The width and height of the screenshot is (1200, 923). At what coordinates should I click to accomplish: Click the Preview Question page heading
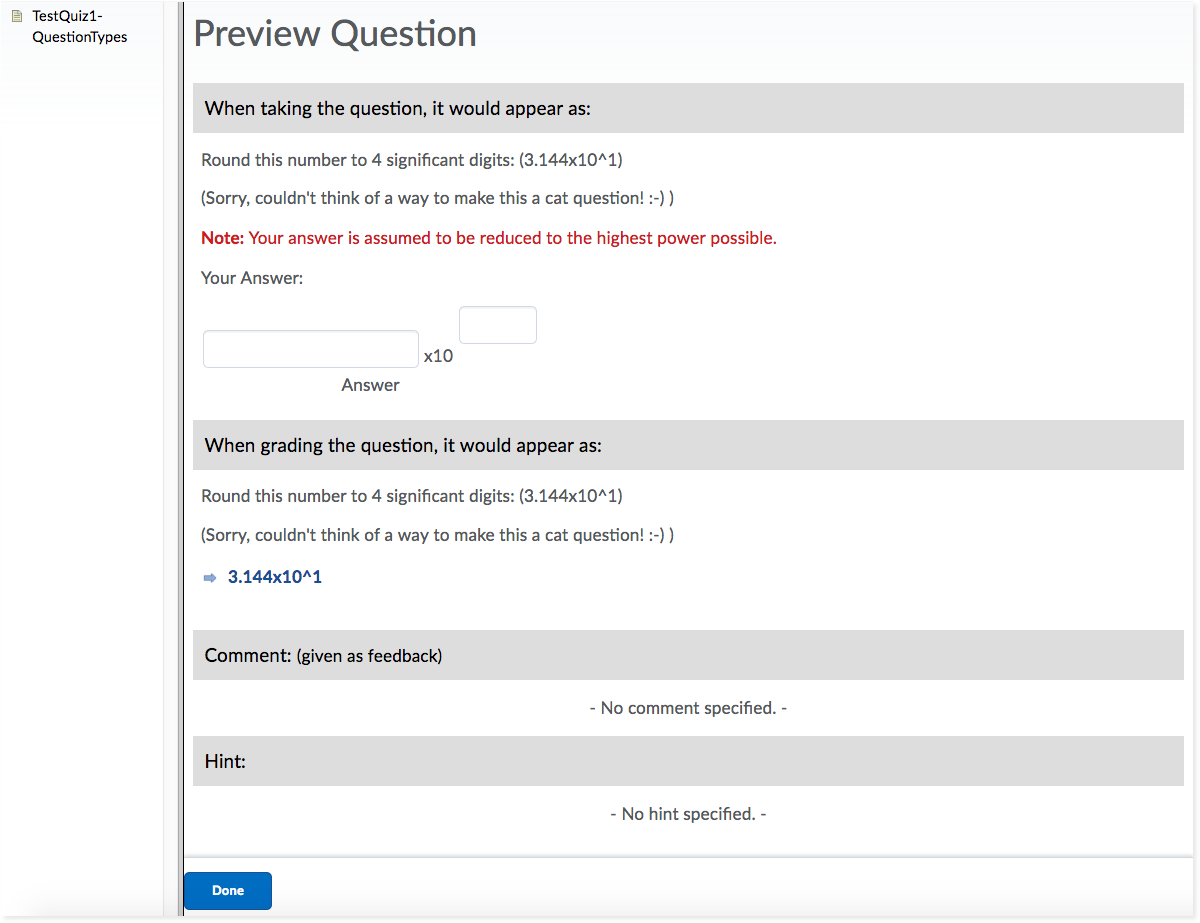click(x=335, y=34)
